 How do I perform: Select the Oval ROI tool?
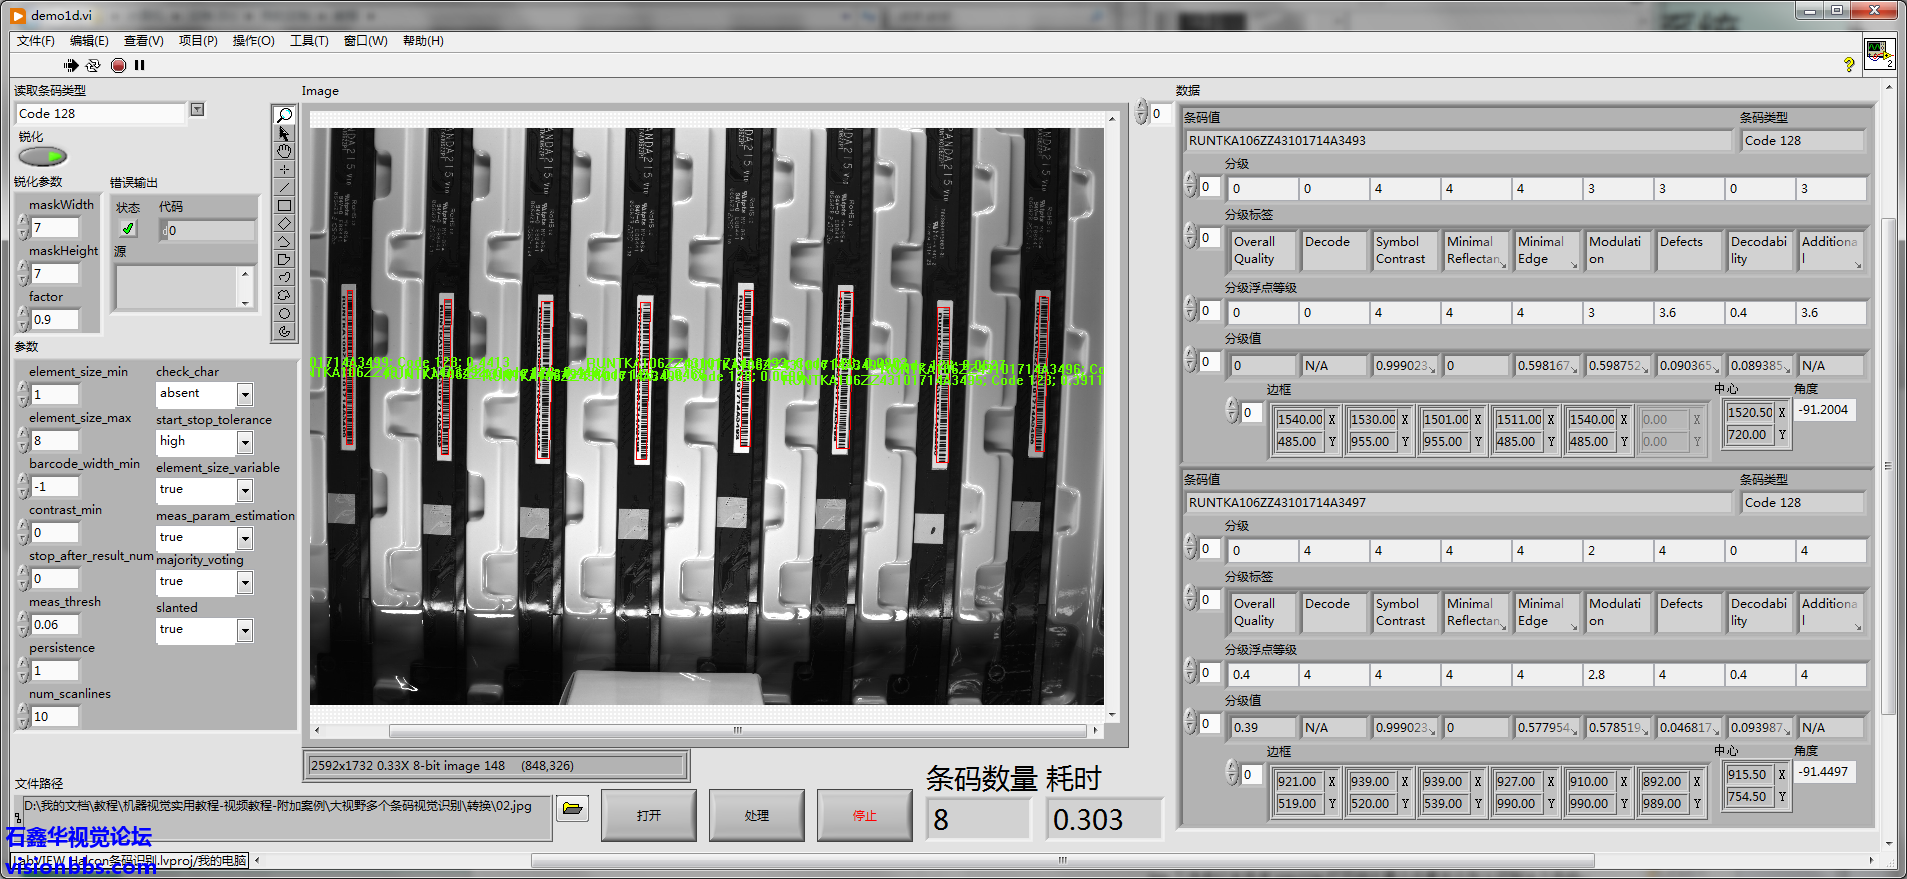[285, 313]
